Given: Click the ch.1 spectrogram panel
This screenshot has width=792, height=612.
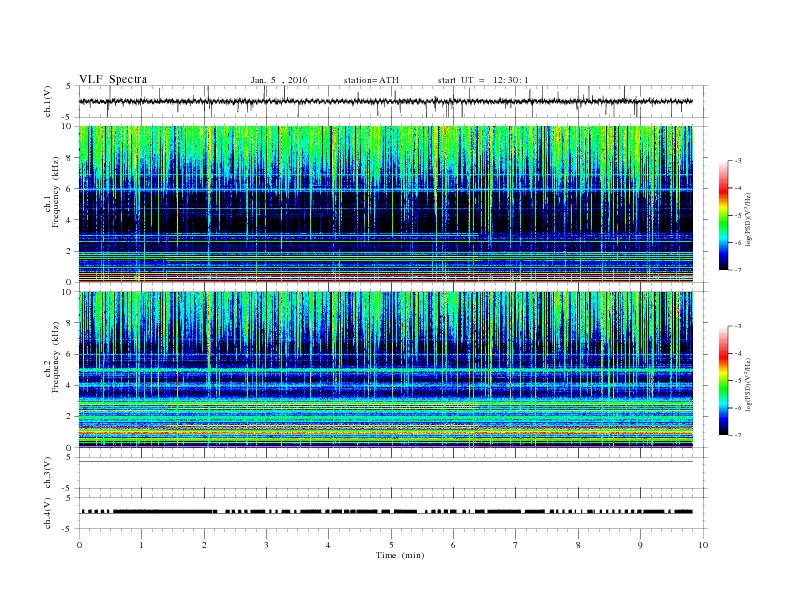Looking at the screenshot, I should tap(386, 204).
